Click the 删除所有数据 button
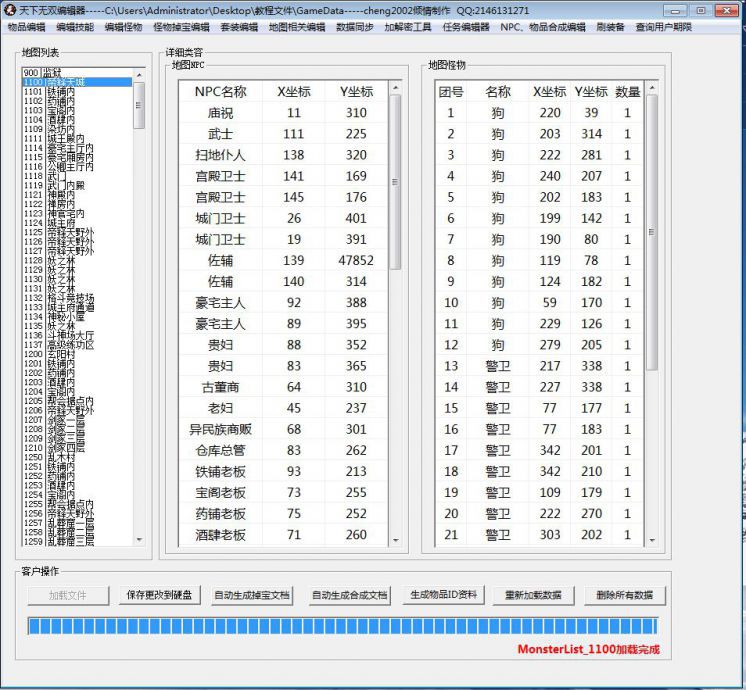 (624, 595)
